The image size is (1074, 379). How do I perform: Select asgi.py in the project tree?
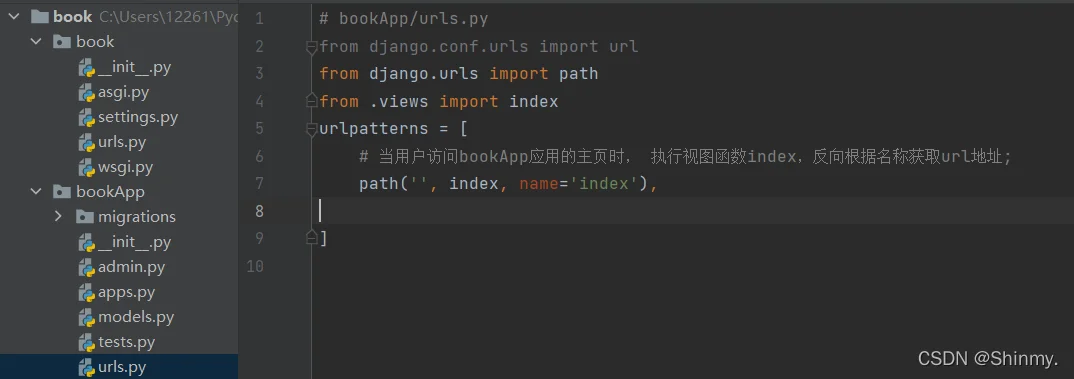123,93
